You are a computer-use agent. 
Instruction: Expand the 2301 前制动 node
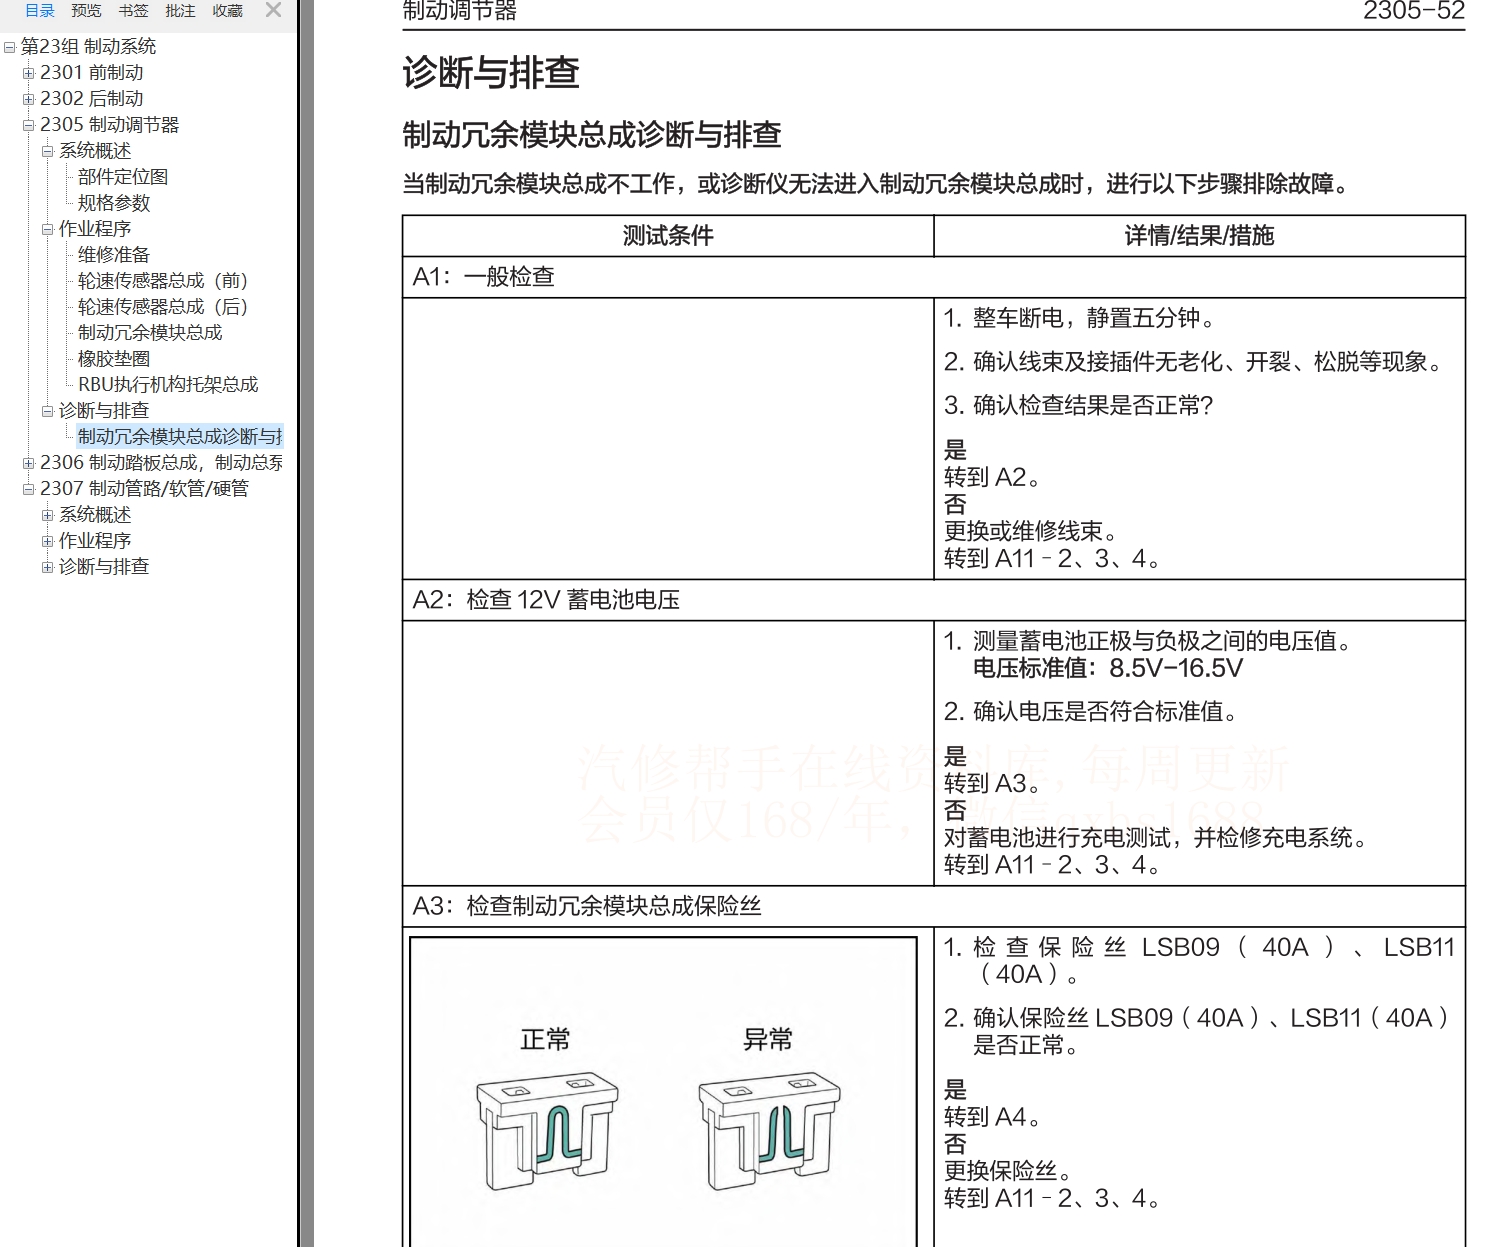27,72
